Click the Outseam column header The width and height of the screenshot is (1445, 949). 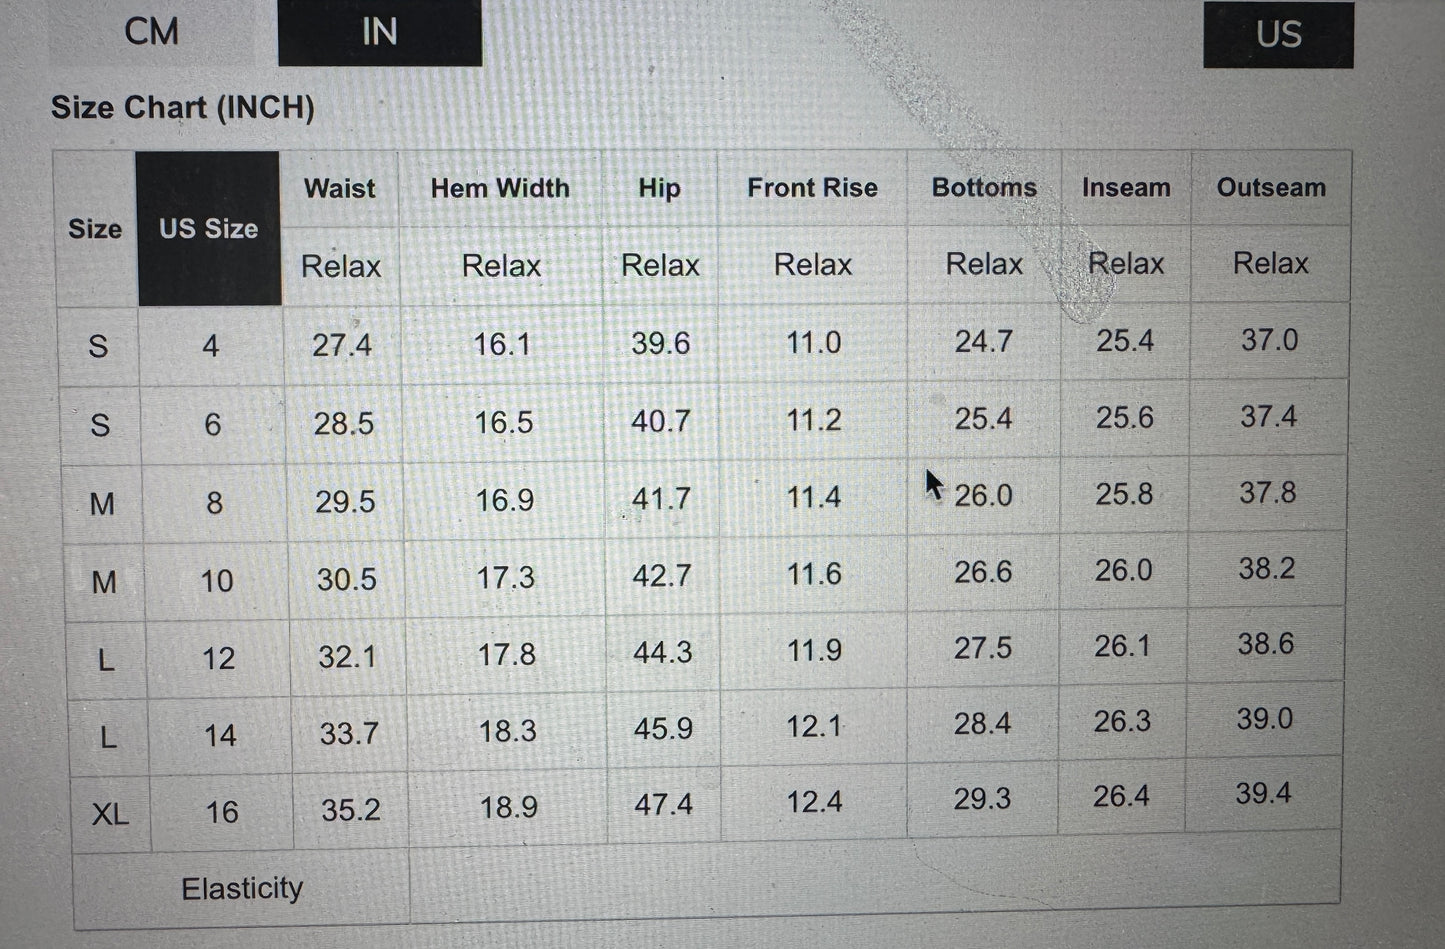1271,188
